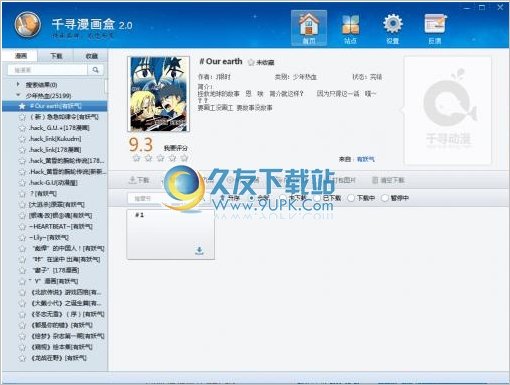The image size is (510, 385).
Task: Click the filled star beside # Our earth
Action: click(22, 106)
